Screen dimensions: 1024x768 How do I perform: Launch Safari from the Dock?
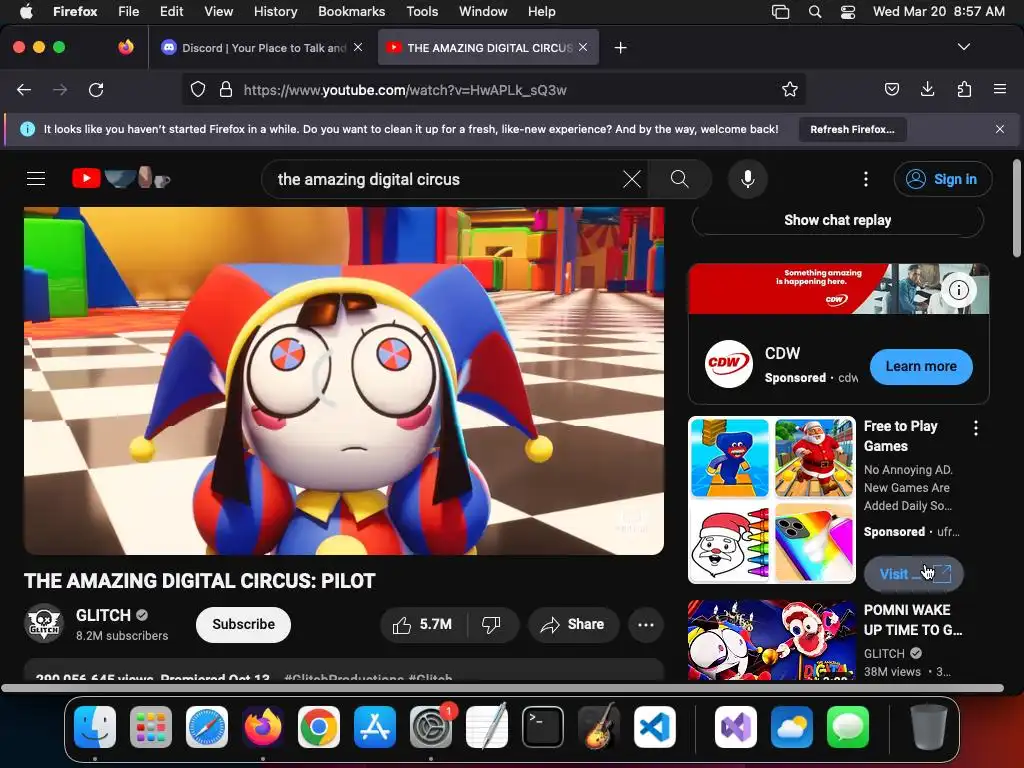(207, 727)
